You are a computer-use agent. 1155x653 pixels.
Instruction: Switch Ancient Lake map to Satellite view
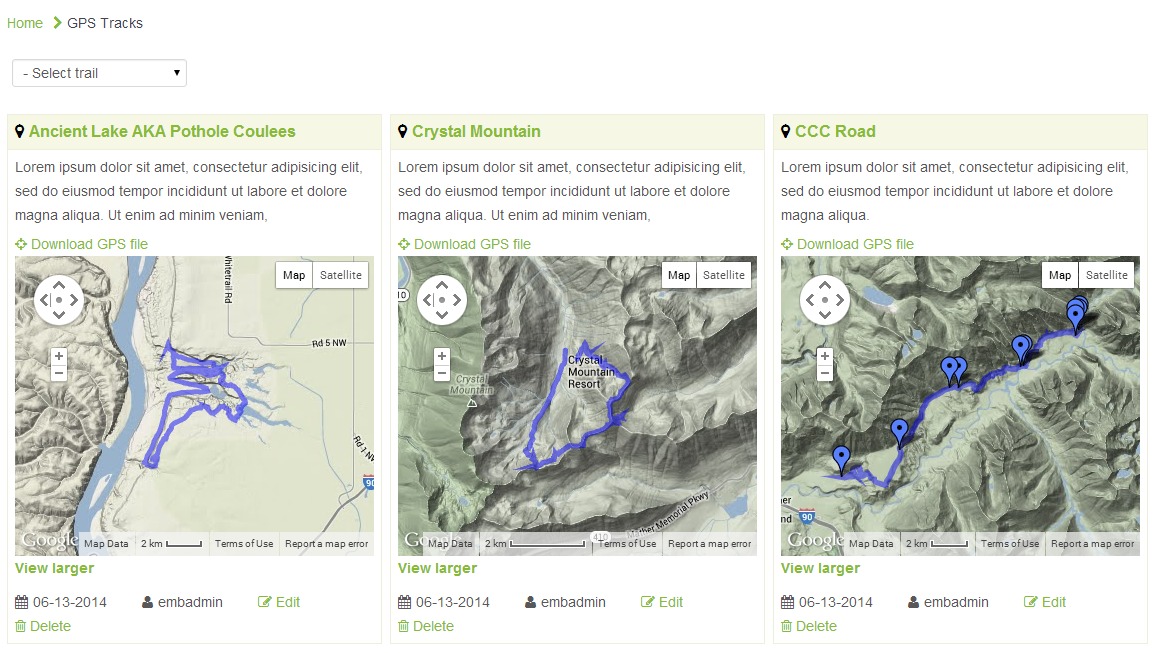(341, 275)
